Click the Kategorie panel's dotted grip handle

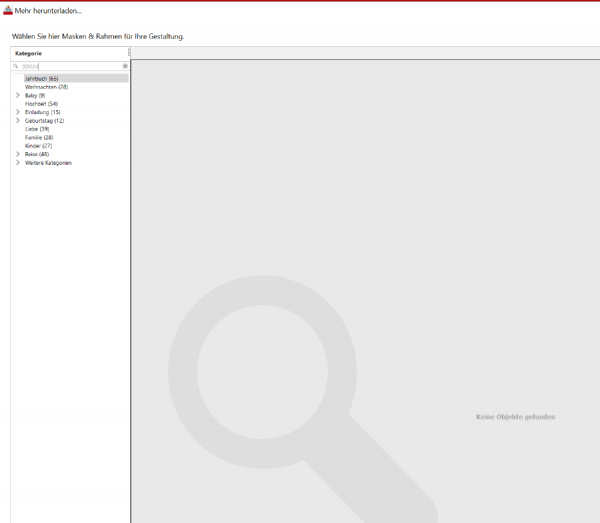(x=129, y=53)
